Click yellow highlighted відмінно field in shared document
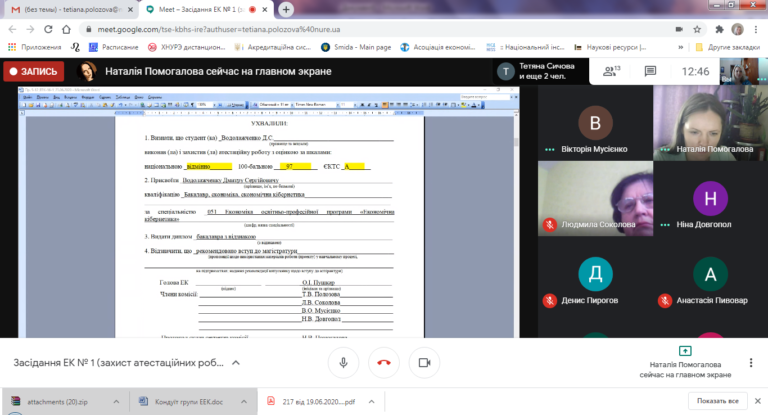 [209, 167]
